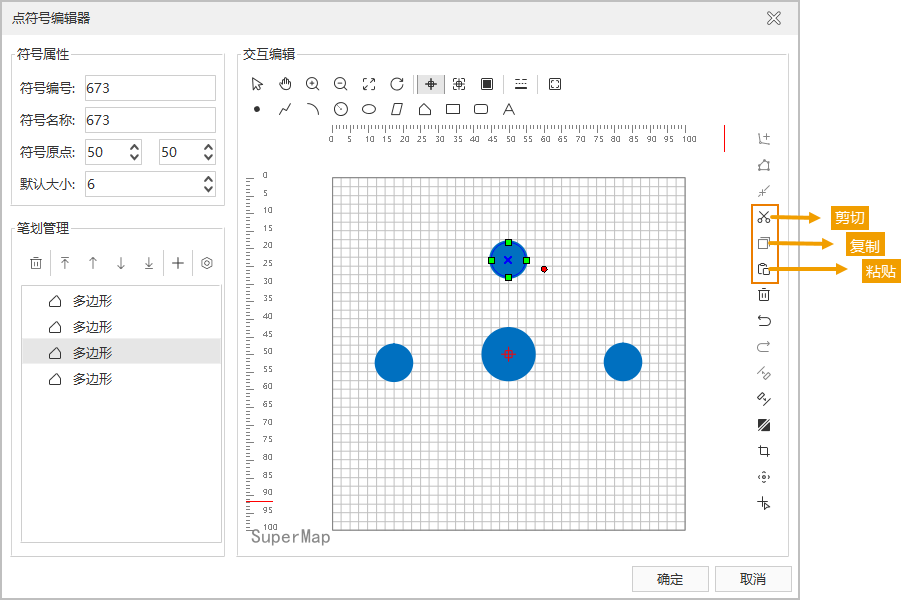Click the stroke style pen icon

coord(764,399)
